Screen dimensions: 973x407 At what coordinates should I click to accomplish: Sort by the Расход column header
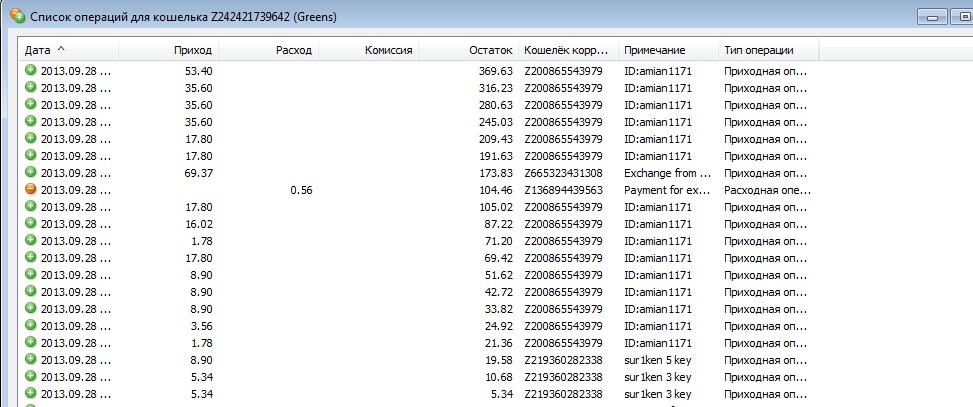click(x=268, y=50)
